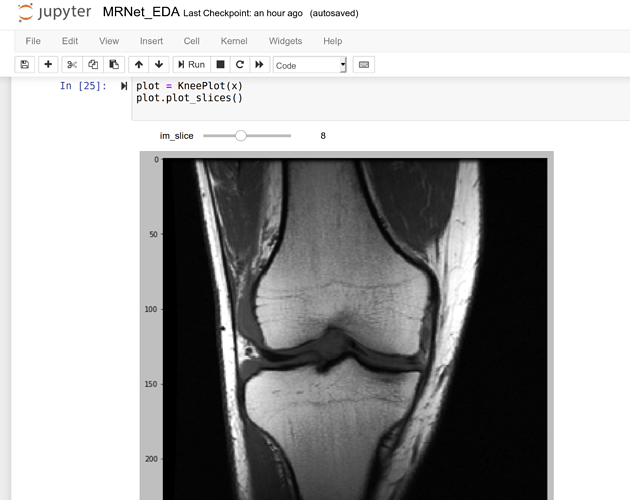Interrupt the kernel with stop icon

click(x=221, y=64)
